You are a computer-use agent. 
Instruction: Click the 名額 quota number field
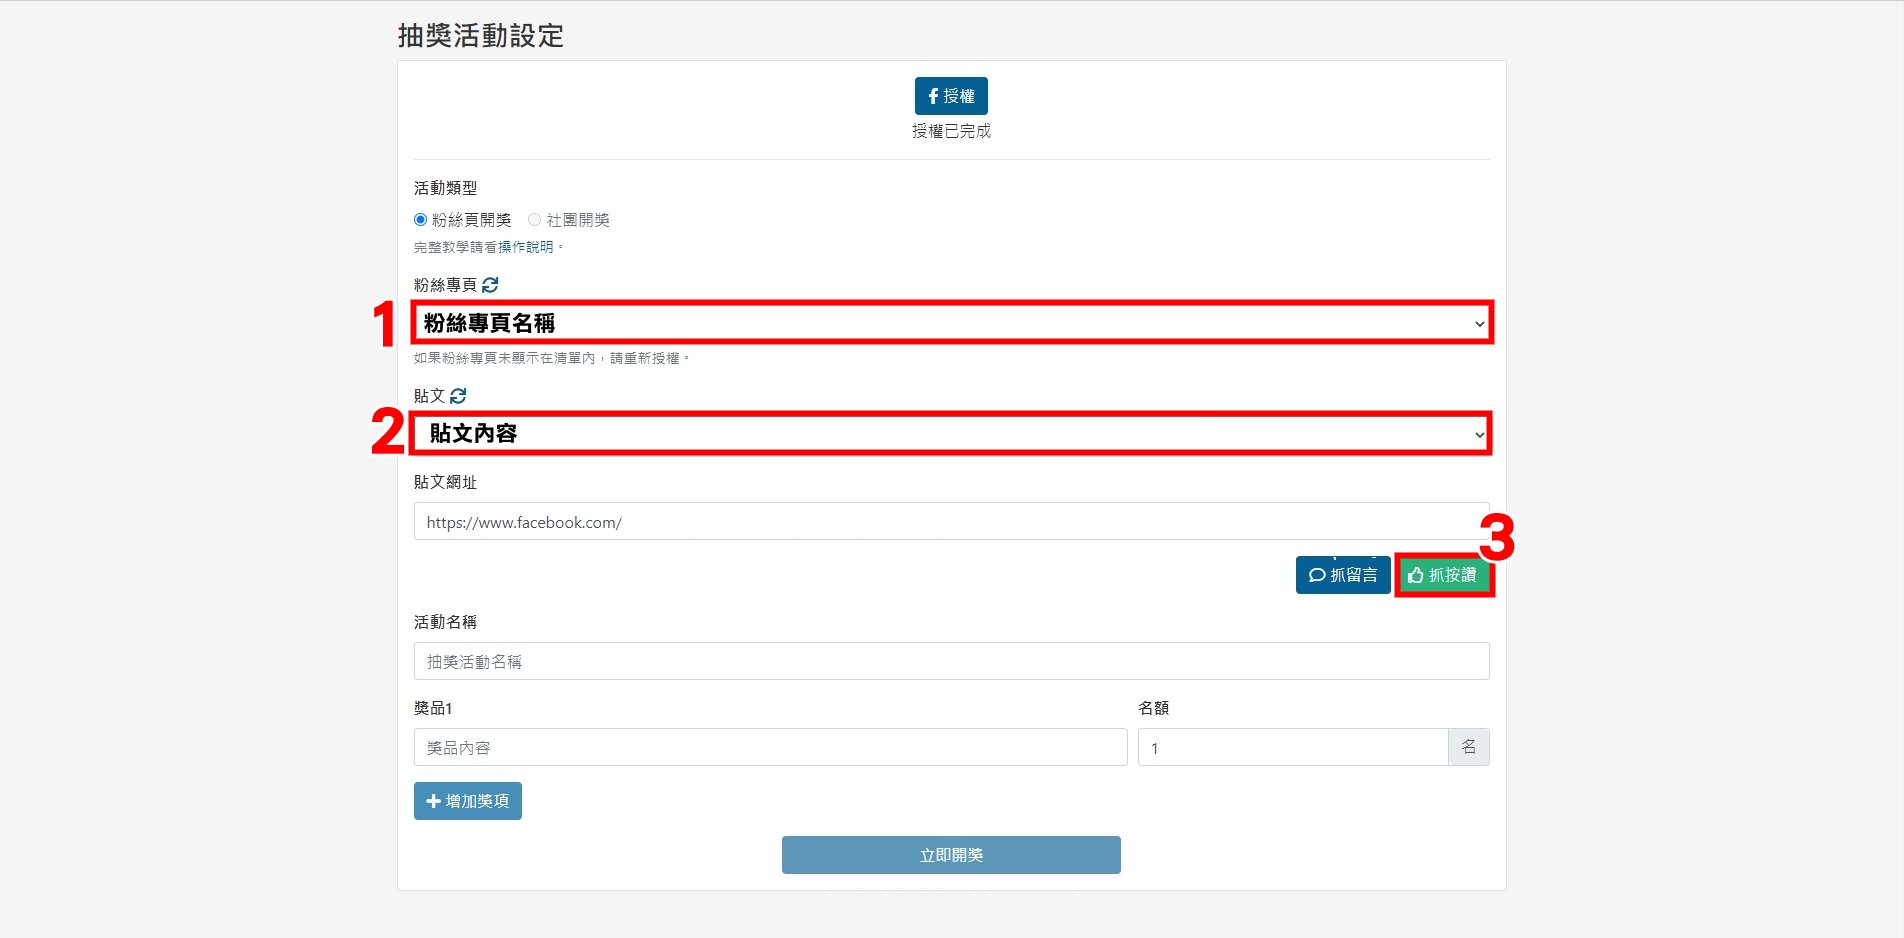(1293, 747)
